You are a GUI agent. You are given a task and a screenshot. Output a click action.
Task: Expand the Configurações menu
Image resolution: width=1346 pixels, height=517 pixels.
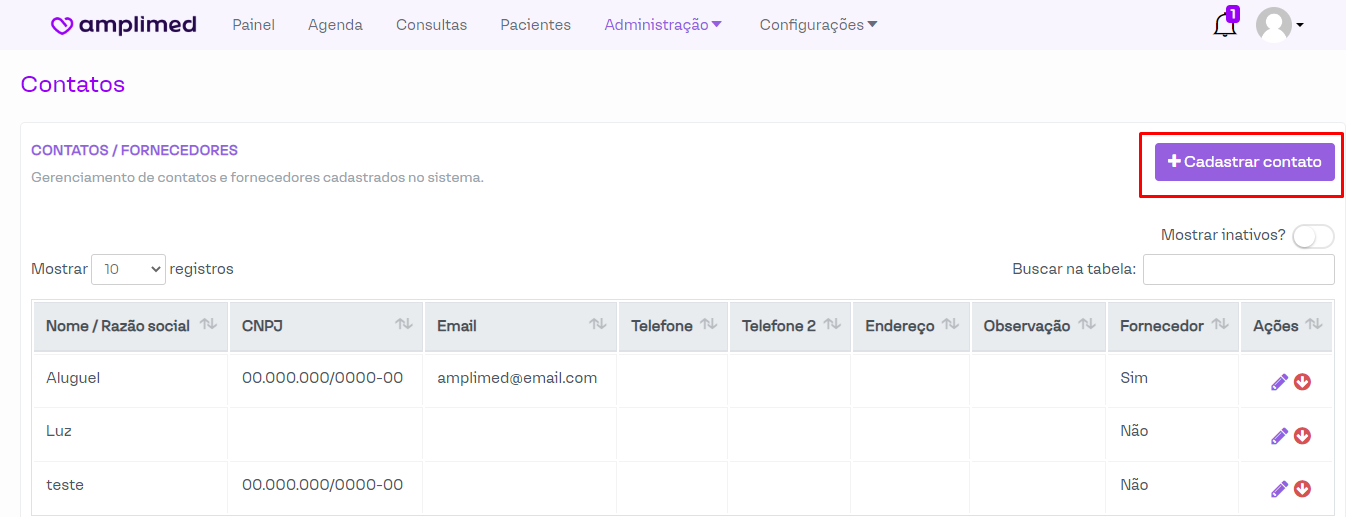(x=818, y=25)
